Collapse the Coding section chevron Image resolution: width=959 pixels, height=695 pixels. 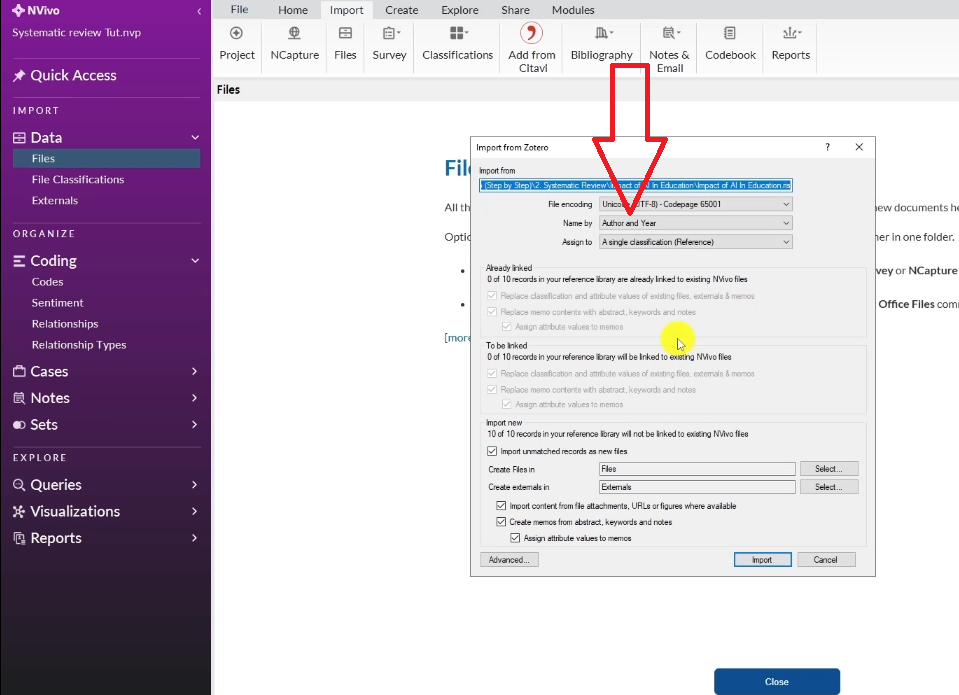(x=195, y=261)
